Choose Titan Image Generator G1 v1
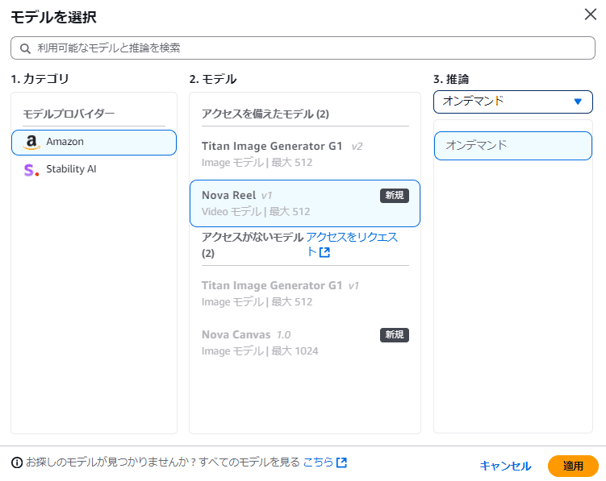Viewport: 606px width, 481px height. click(305, 293)
